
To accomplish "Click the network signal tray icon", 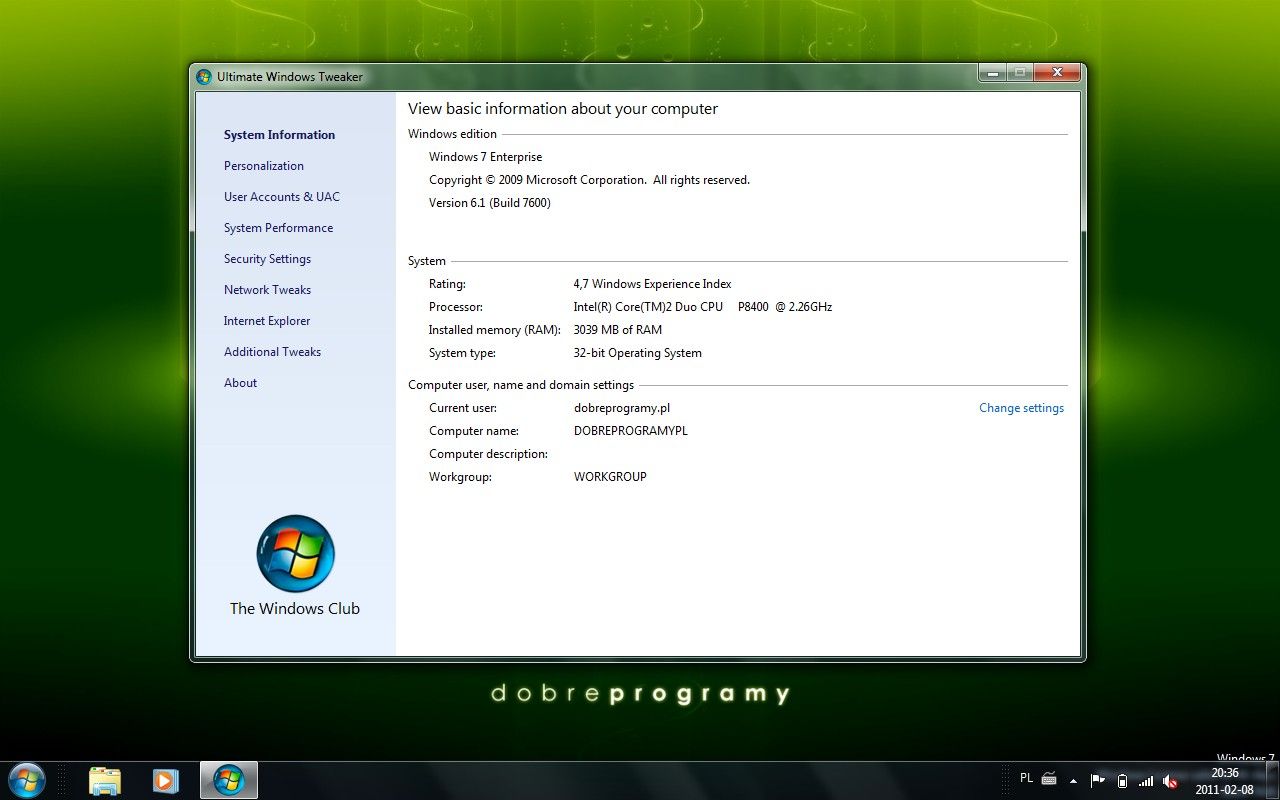I will (x=1146, y=780).
